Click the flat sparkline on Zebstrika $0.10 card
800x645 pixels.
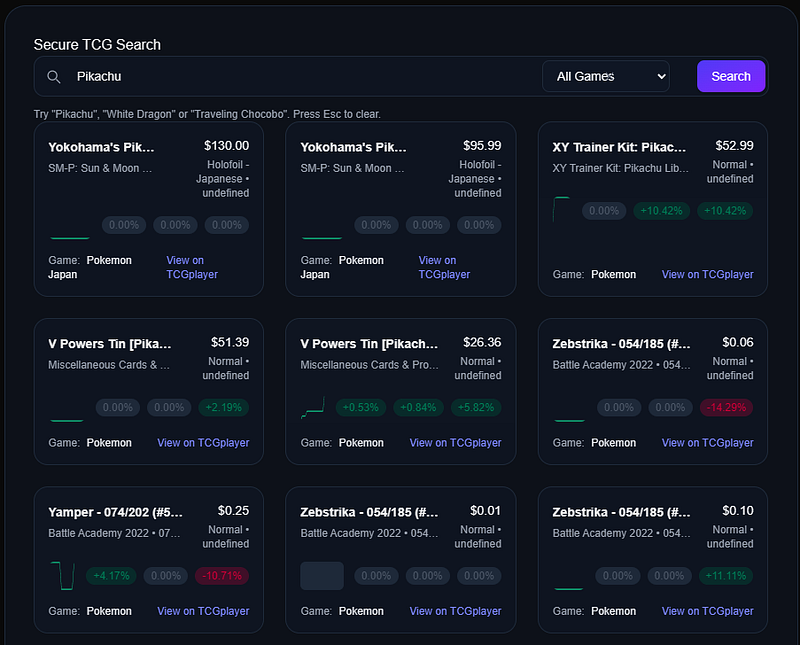pyautogui.click(x=568, y=588)
